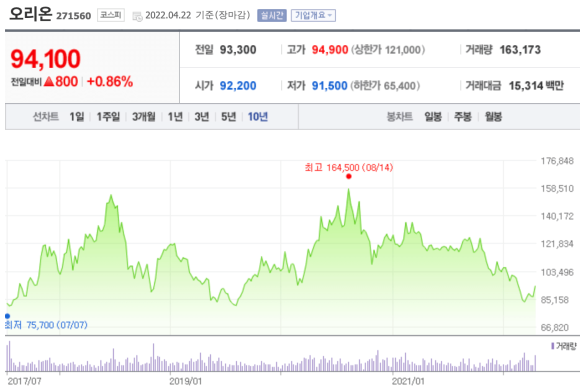Viewport: 580px width, 392px height.
Task: Click the upper limit price 121,000
Action: tap(403, 50)
